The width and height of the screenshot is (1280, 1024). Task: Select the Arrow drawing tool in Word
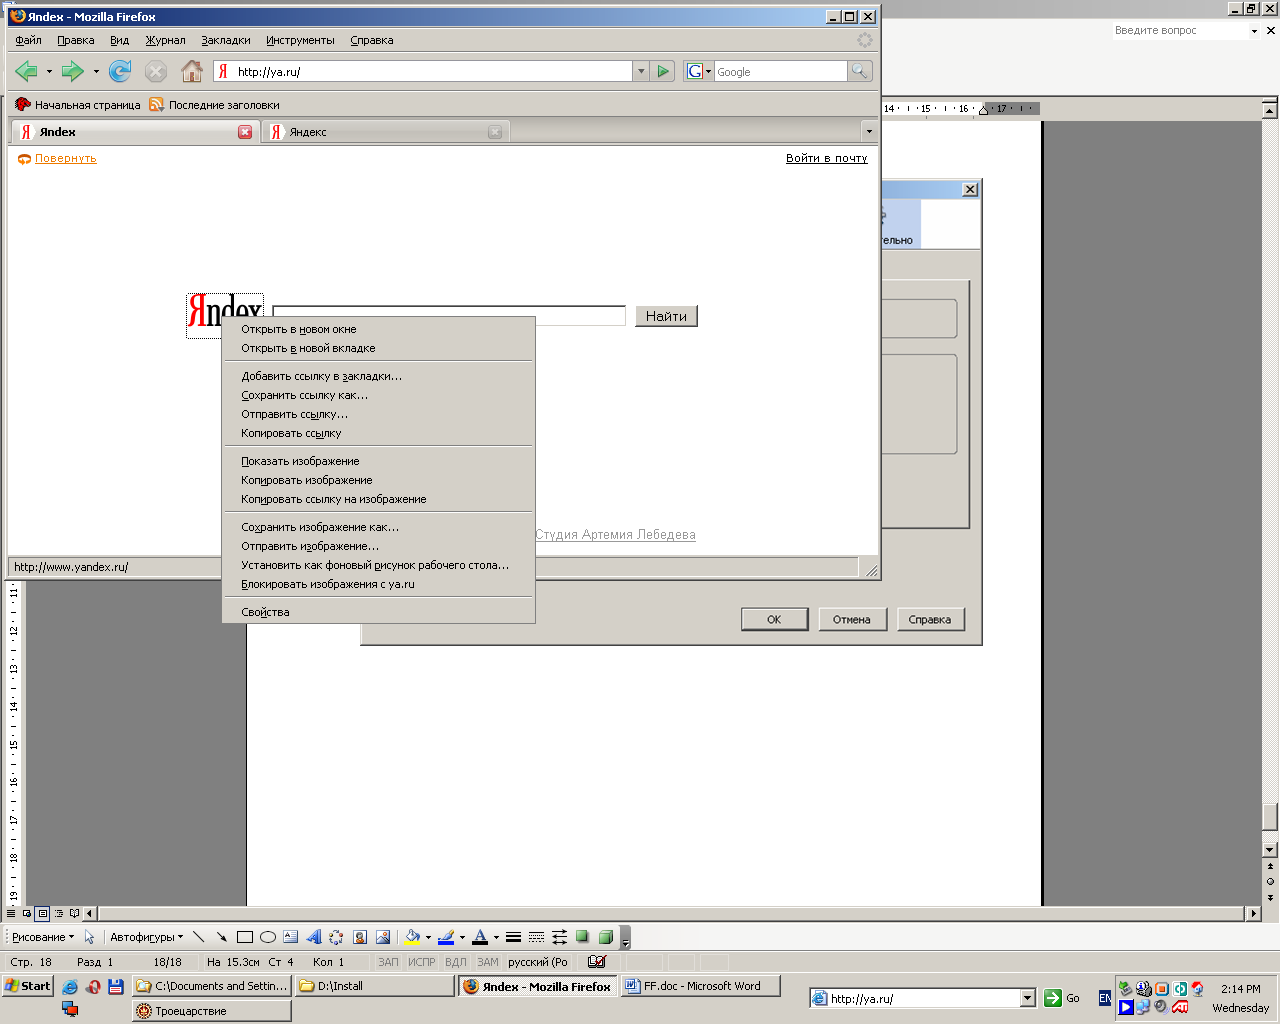[x=221, y=937]
